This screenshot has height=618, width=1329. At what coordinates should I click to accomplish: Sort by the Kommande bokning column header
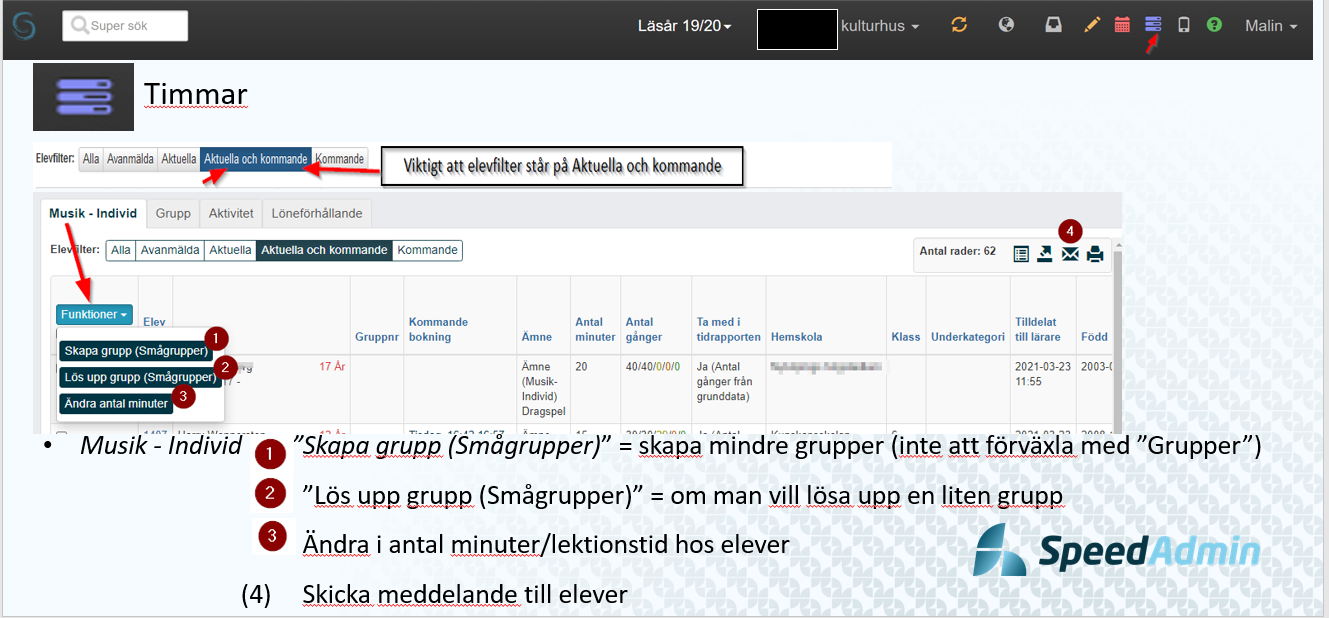pos(439,329)
